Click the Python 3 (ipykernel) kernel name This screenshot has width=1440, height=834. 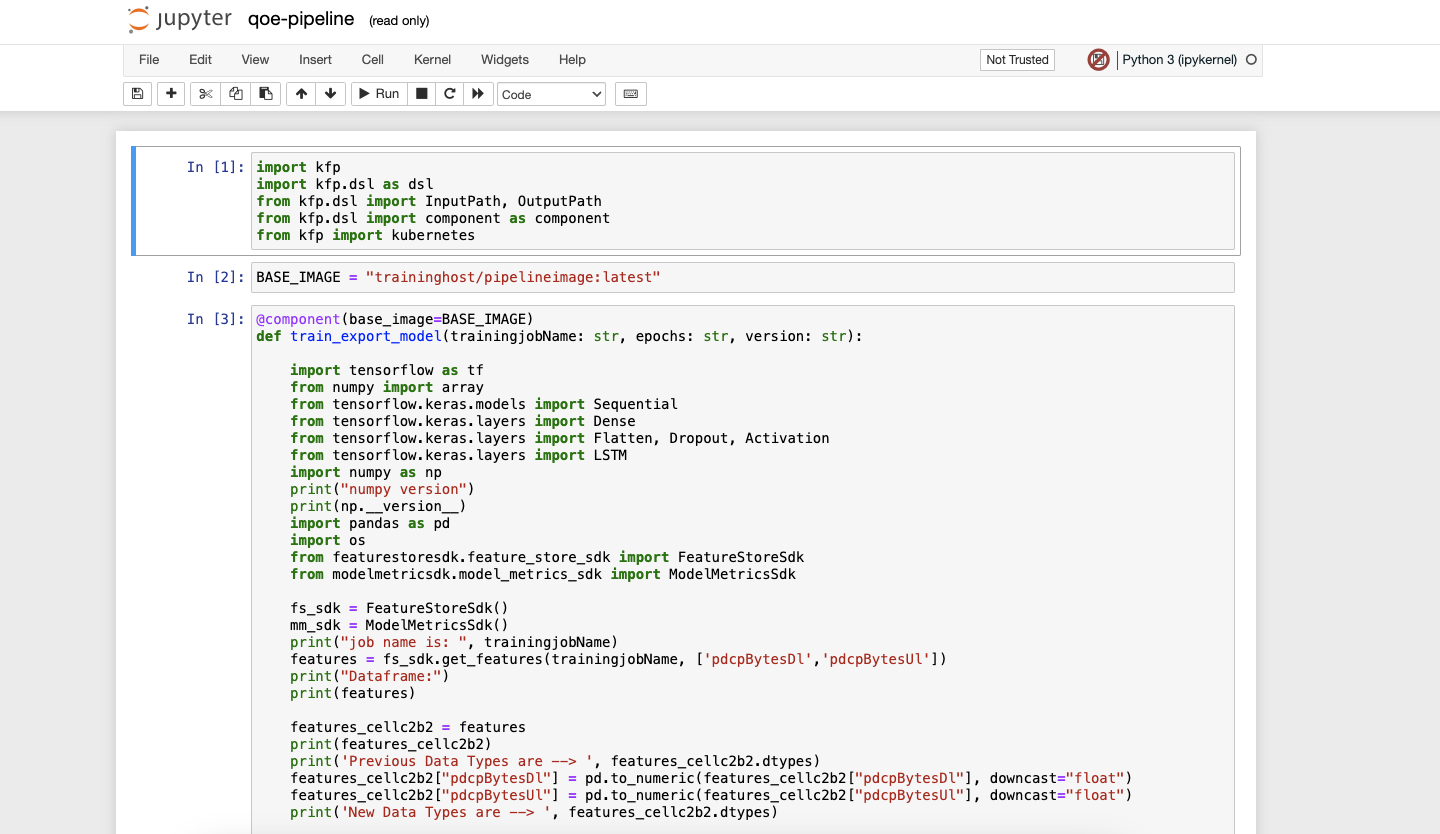click(1179, 60)
